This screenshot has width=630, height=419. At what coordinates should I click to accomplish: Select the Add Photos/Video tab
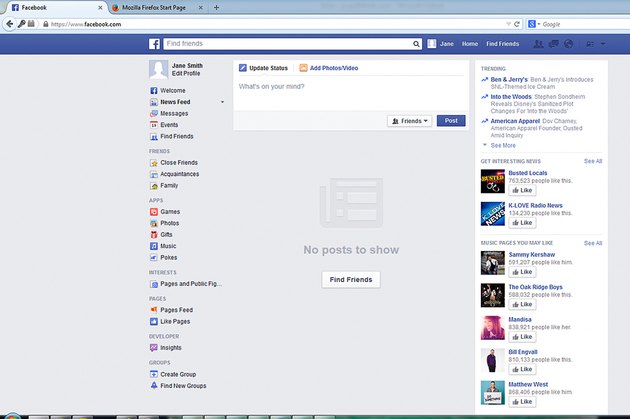coord(329,68)
